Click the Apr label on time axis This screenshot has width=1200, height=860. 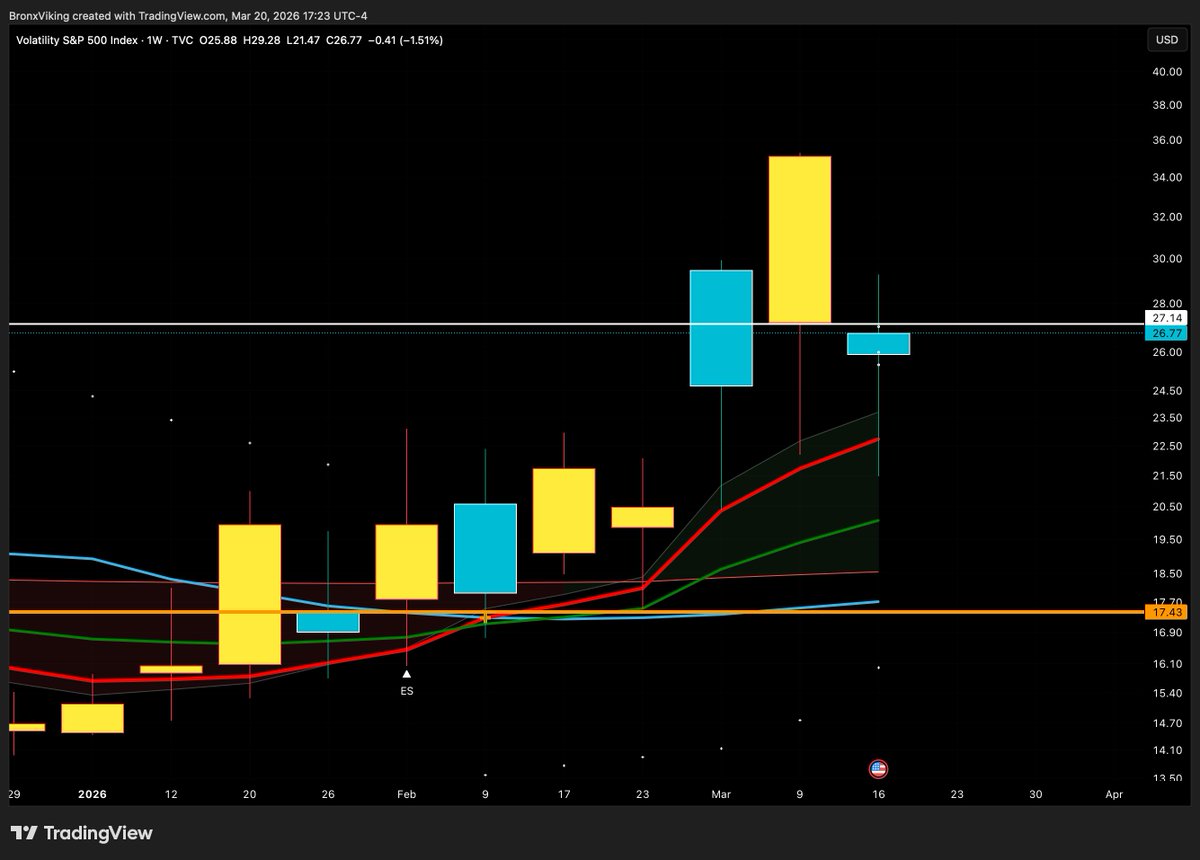(x=1114, y=794)
